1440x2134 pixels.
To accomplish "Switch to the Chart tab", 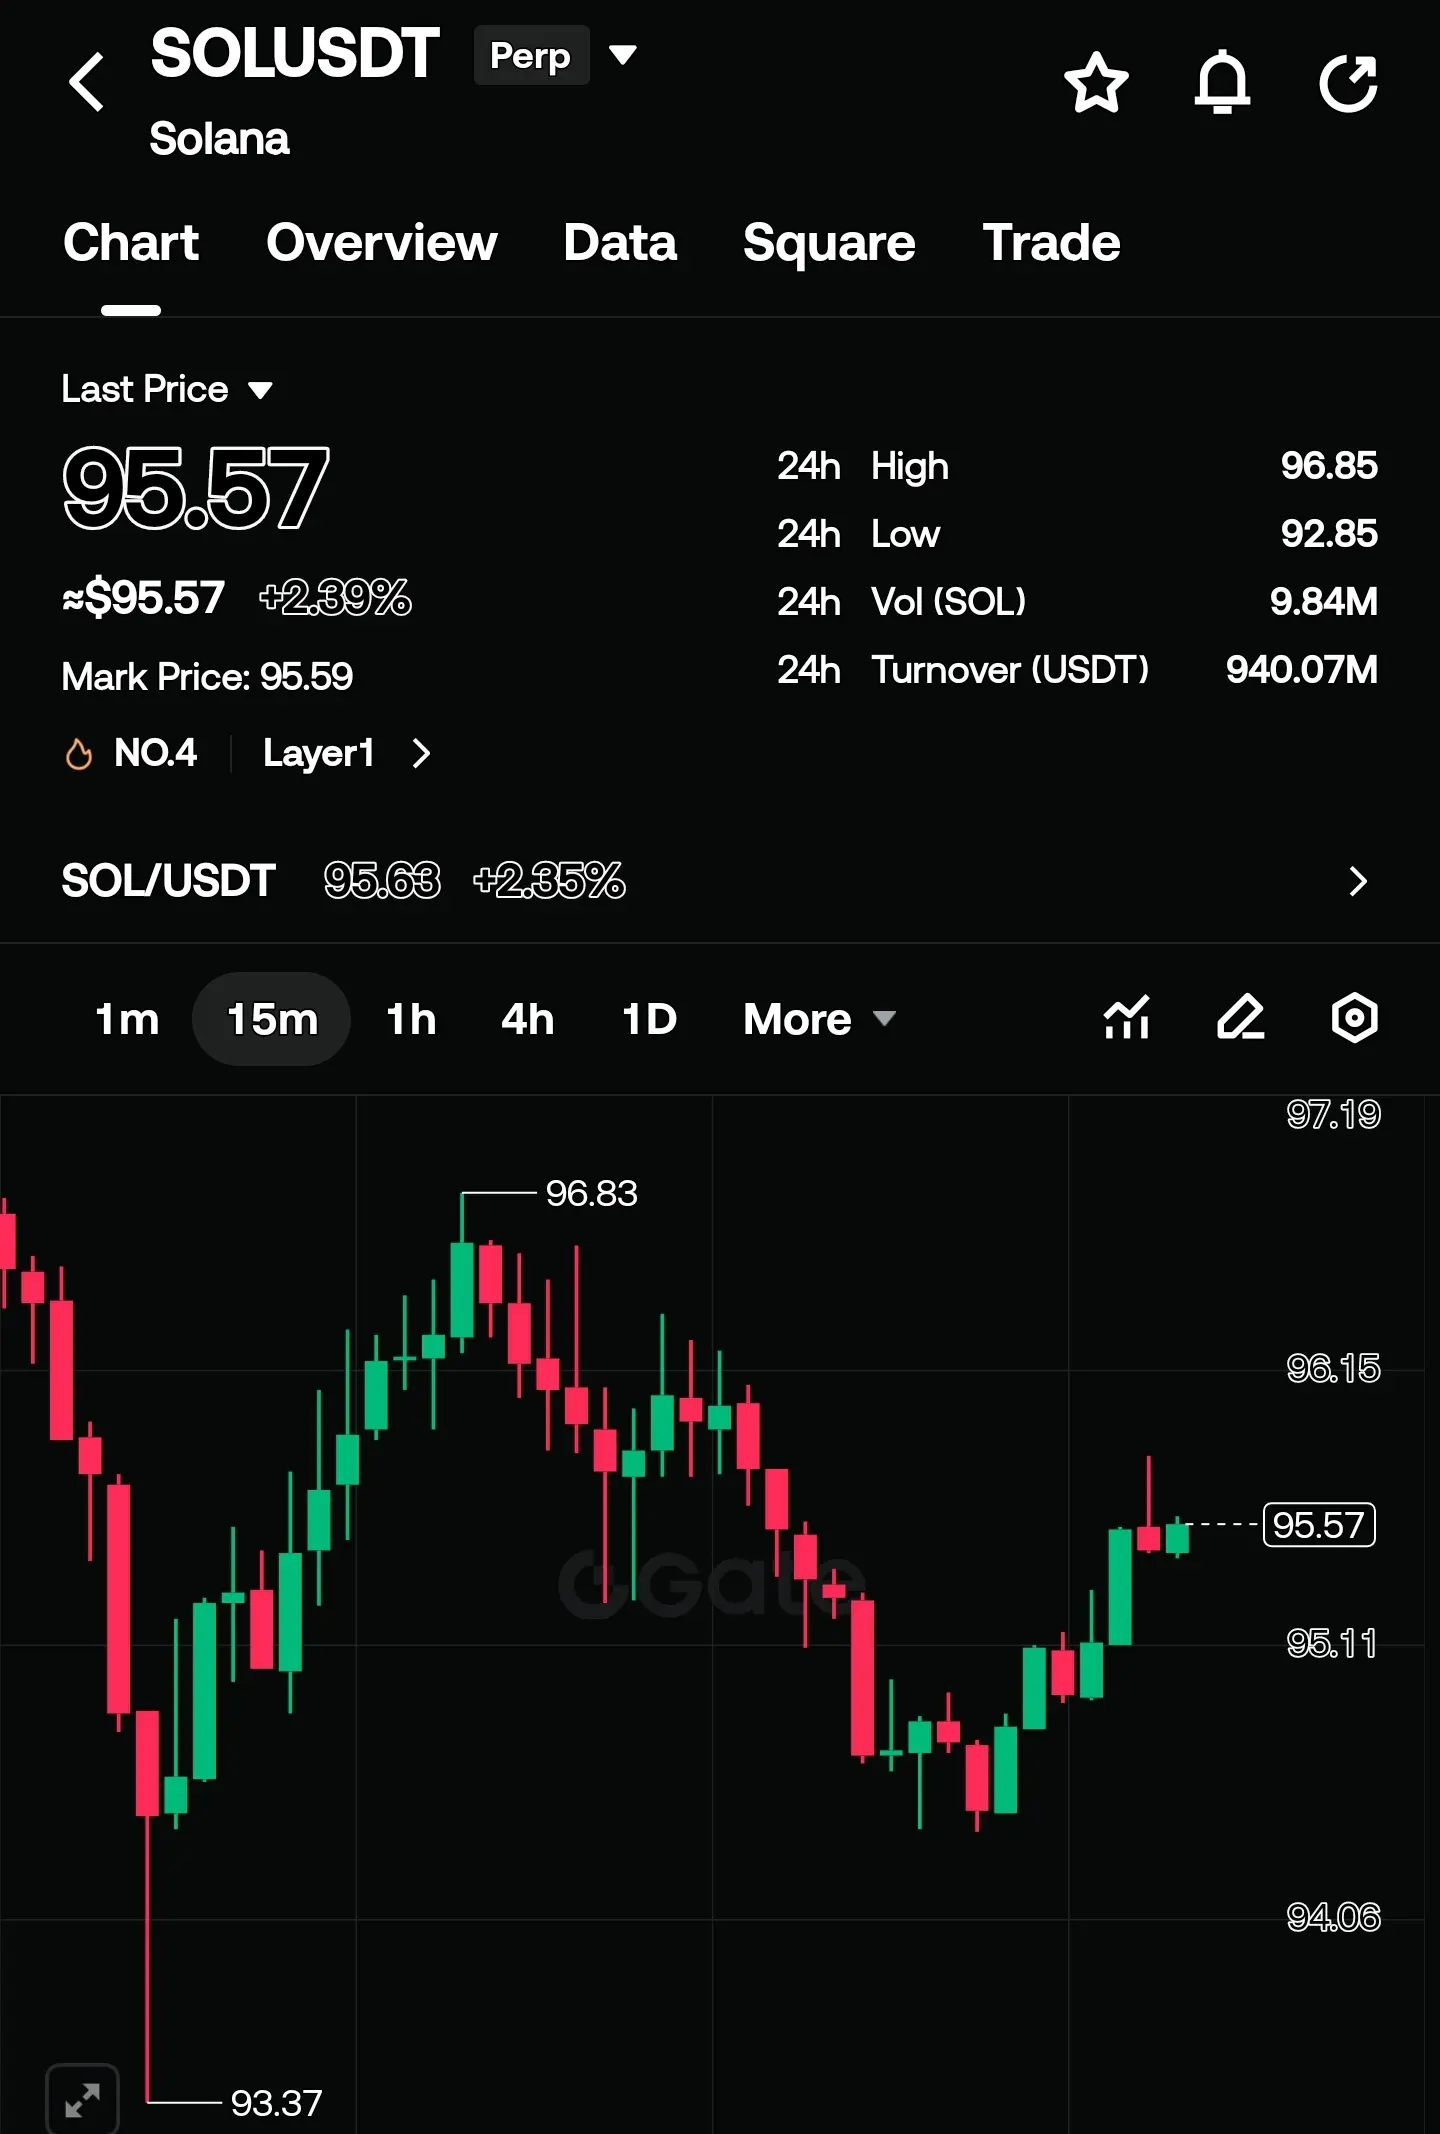I will click(x=131, y=242).
